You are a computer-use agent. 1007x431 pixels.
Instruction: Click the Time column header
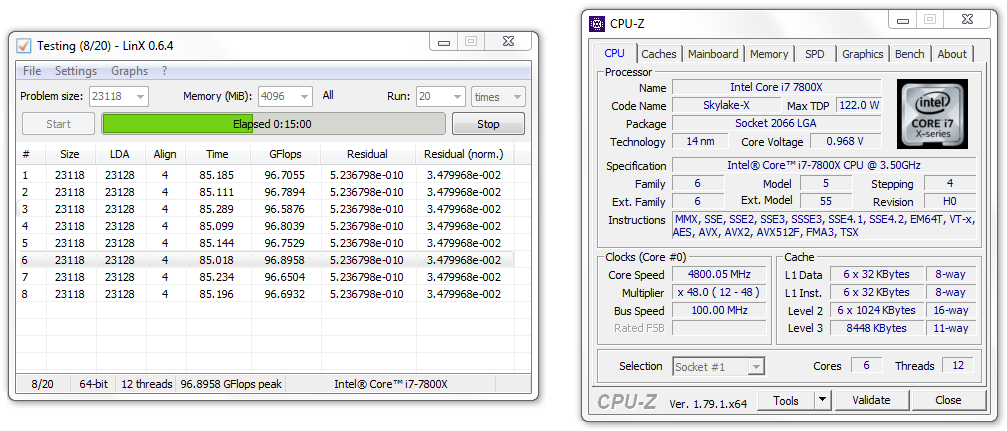coord(217,154)
